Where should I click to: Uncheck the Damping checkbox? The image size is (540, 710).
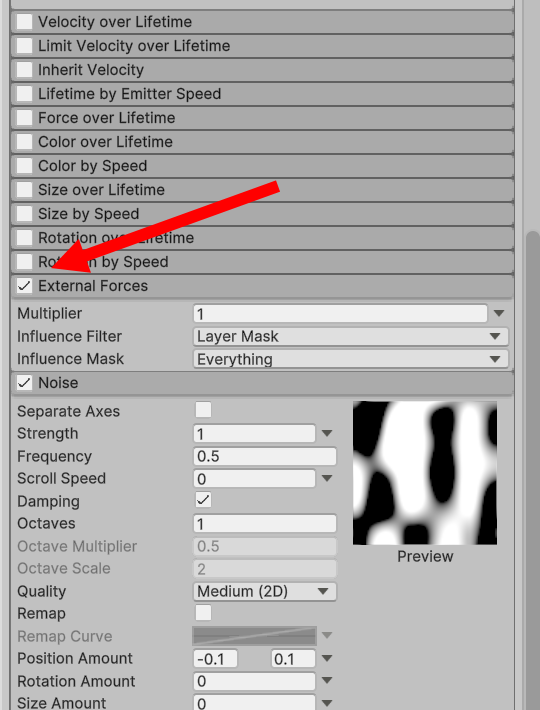click(x=203, y=500)
